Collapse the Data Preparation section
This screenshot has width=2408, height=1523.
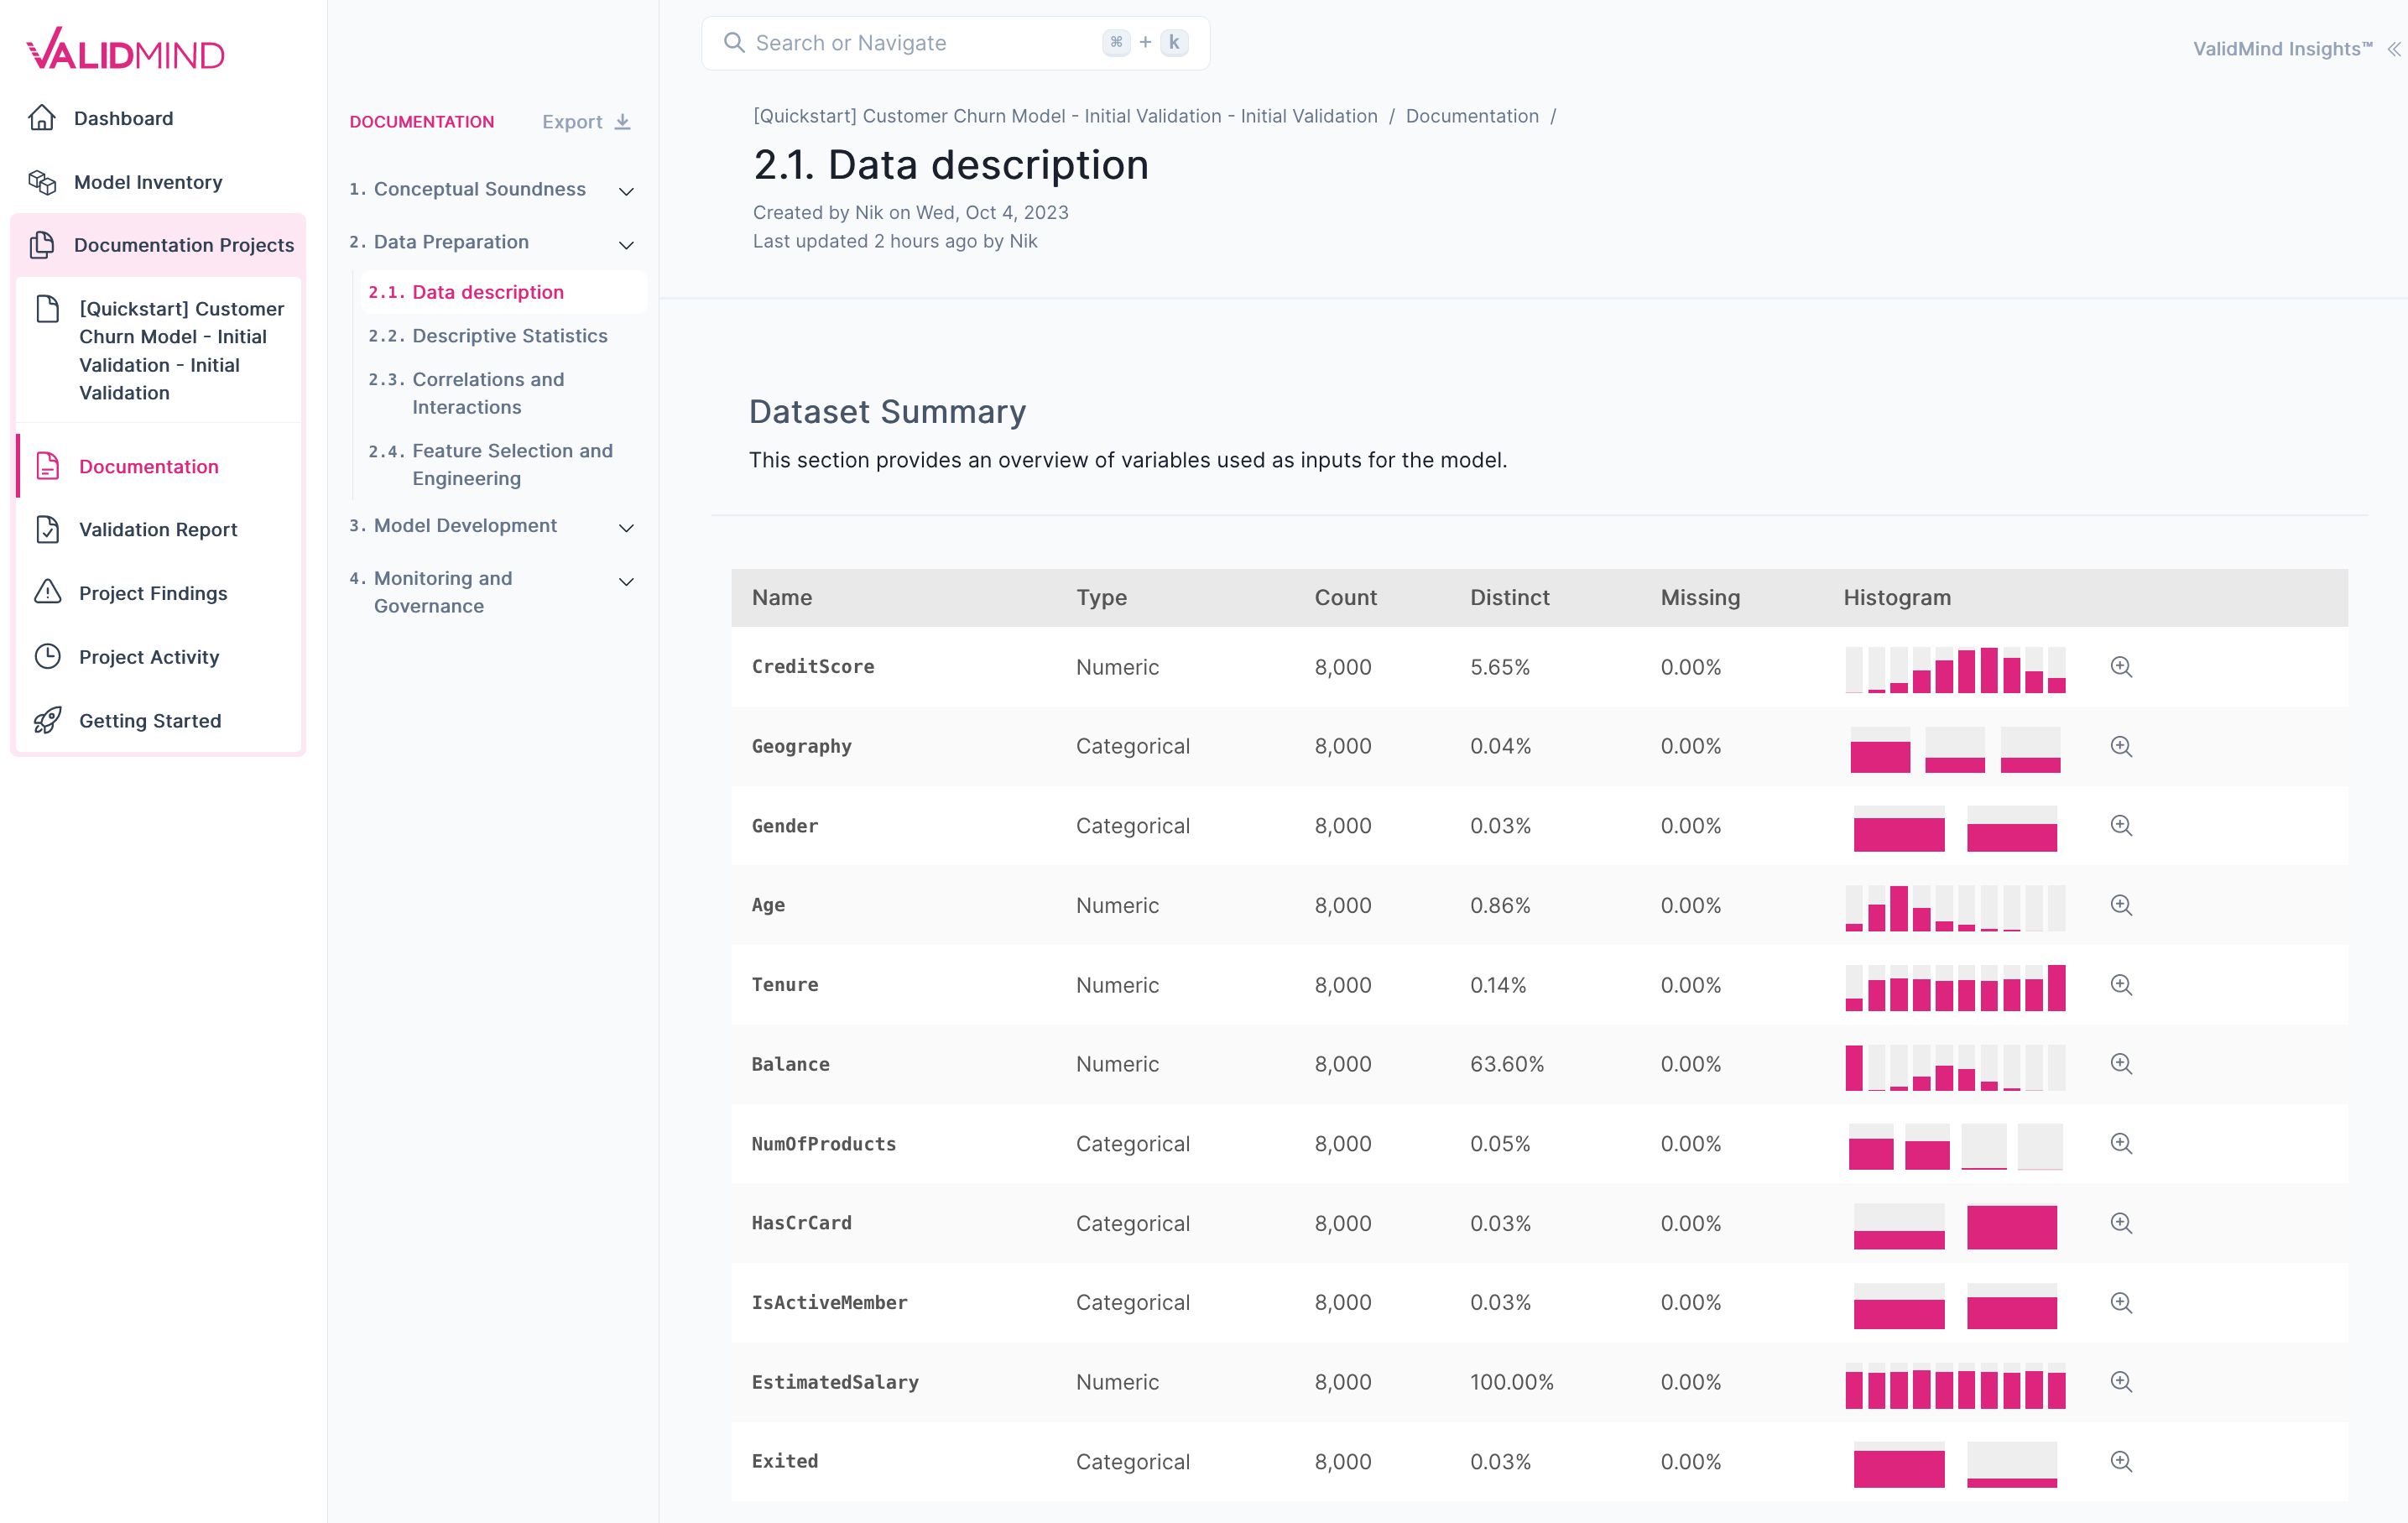tap(626, 244)
